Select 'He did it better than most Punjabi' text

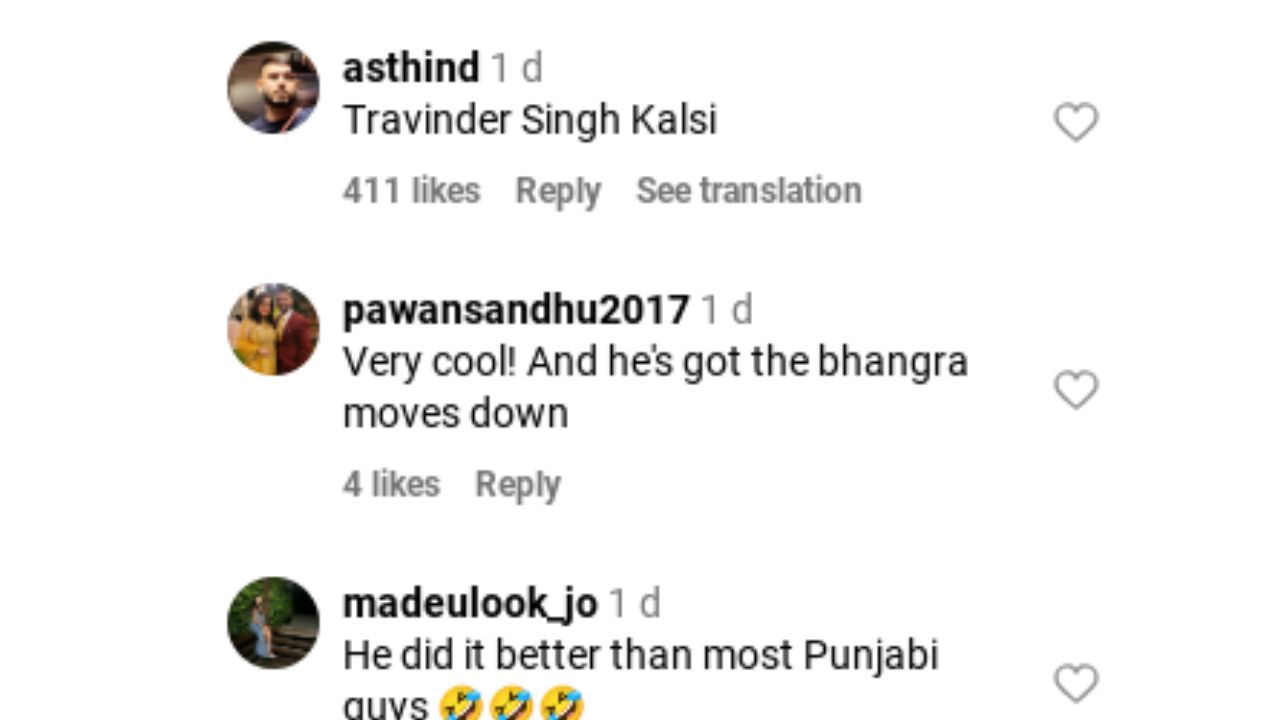tap(641, 656)
